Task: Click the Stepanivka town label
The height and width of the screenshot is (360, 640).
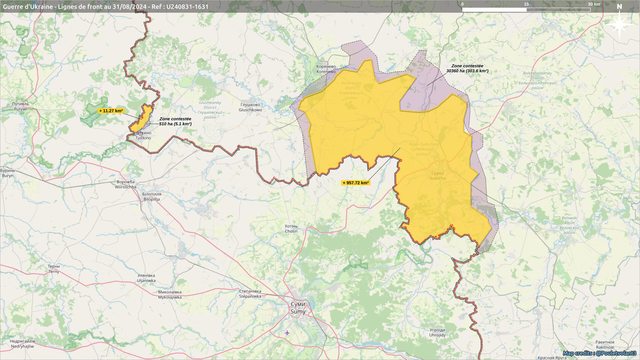Action: [250, 293]
